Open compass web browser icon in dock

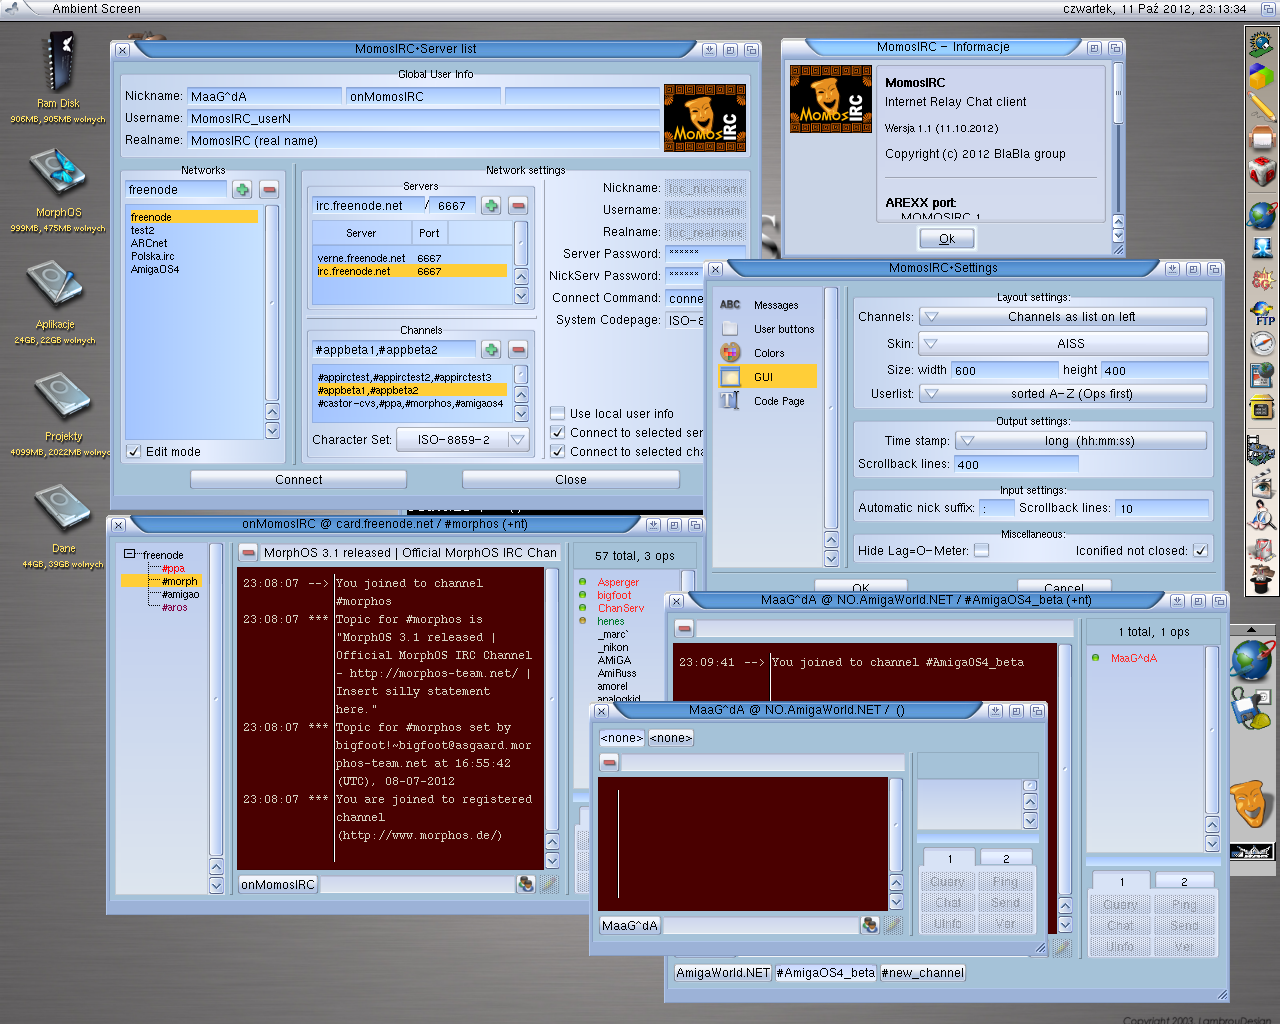tap(1262, 344)
